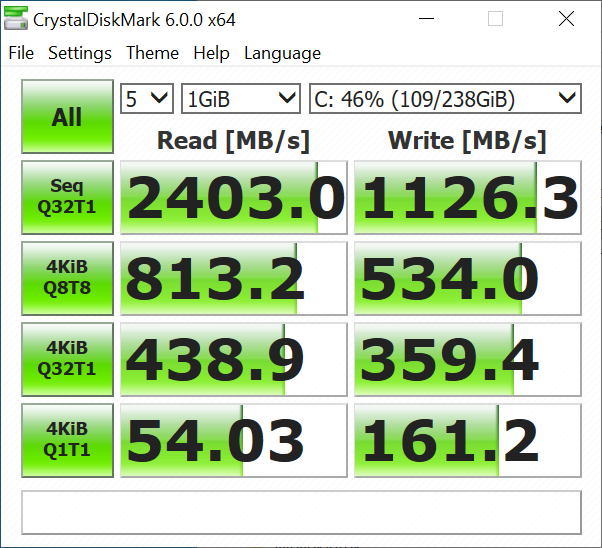Open the File menu
Viewport: 602px width, 548px height.
pyautogui.click(x=21, y=53)
